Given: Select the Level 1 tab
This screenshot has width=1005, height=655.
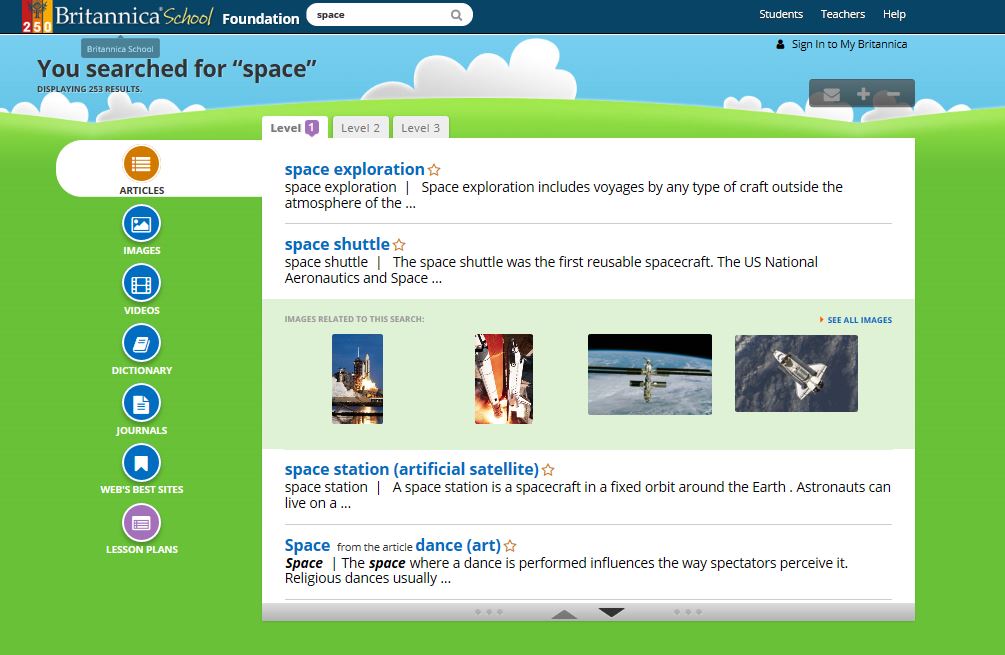Looking at the screenshot, I should click(295, 128).
